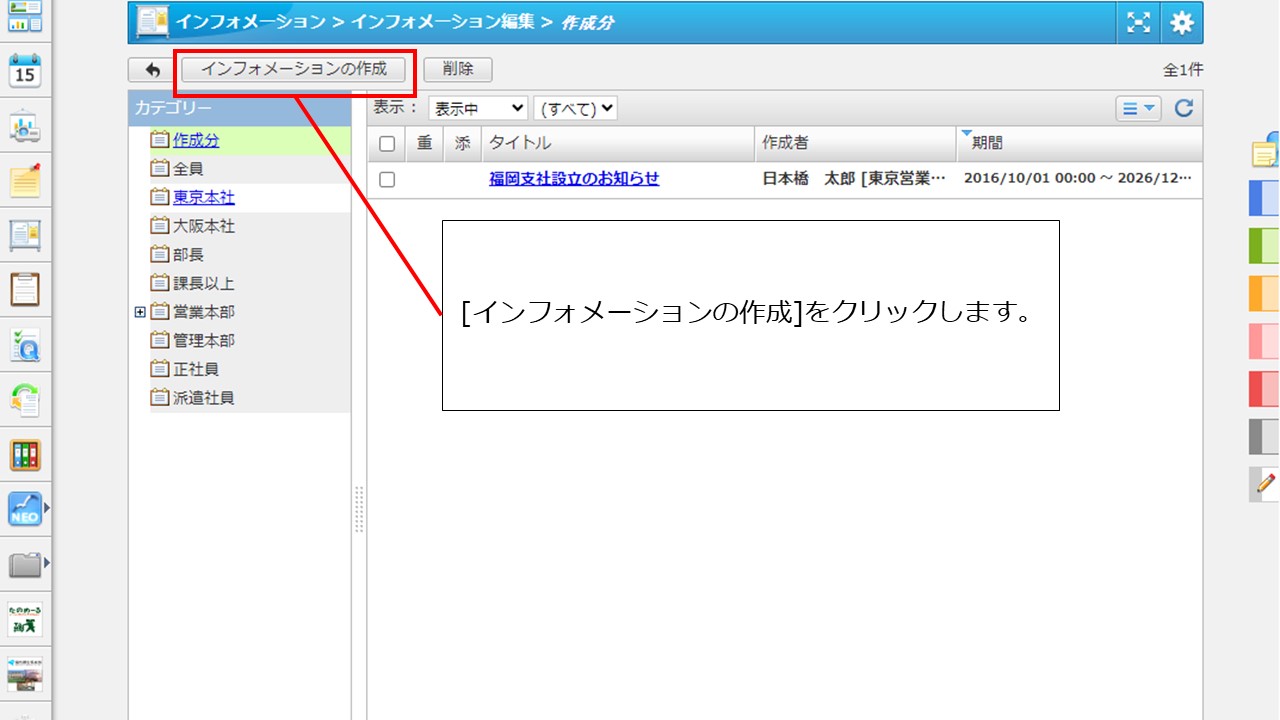Expand the 営業本部 category node
This screenshot has width=1280, height=720.
click(140, 312)
